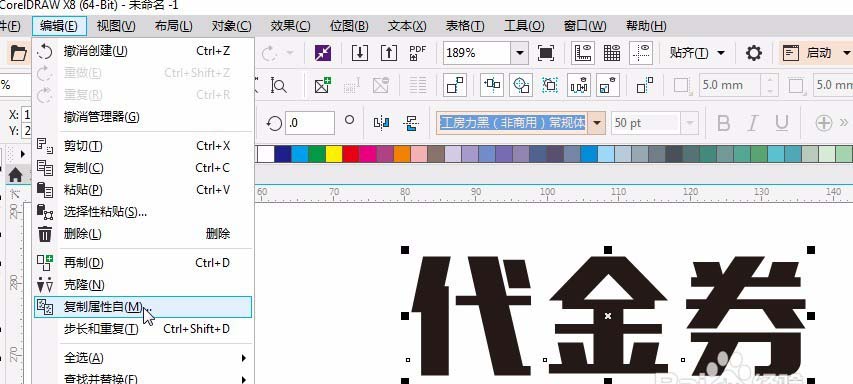Image resolution: width=853 pixels, height=384 pixels.
Task: Expand the 启动 workspace dropdown arrow
Action: [846, 53]
